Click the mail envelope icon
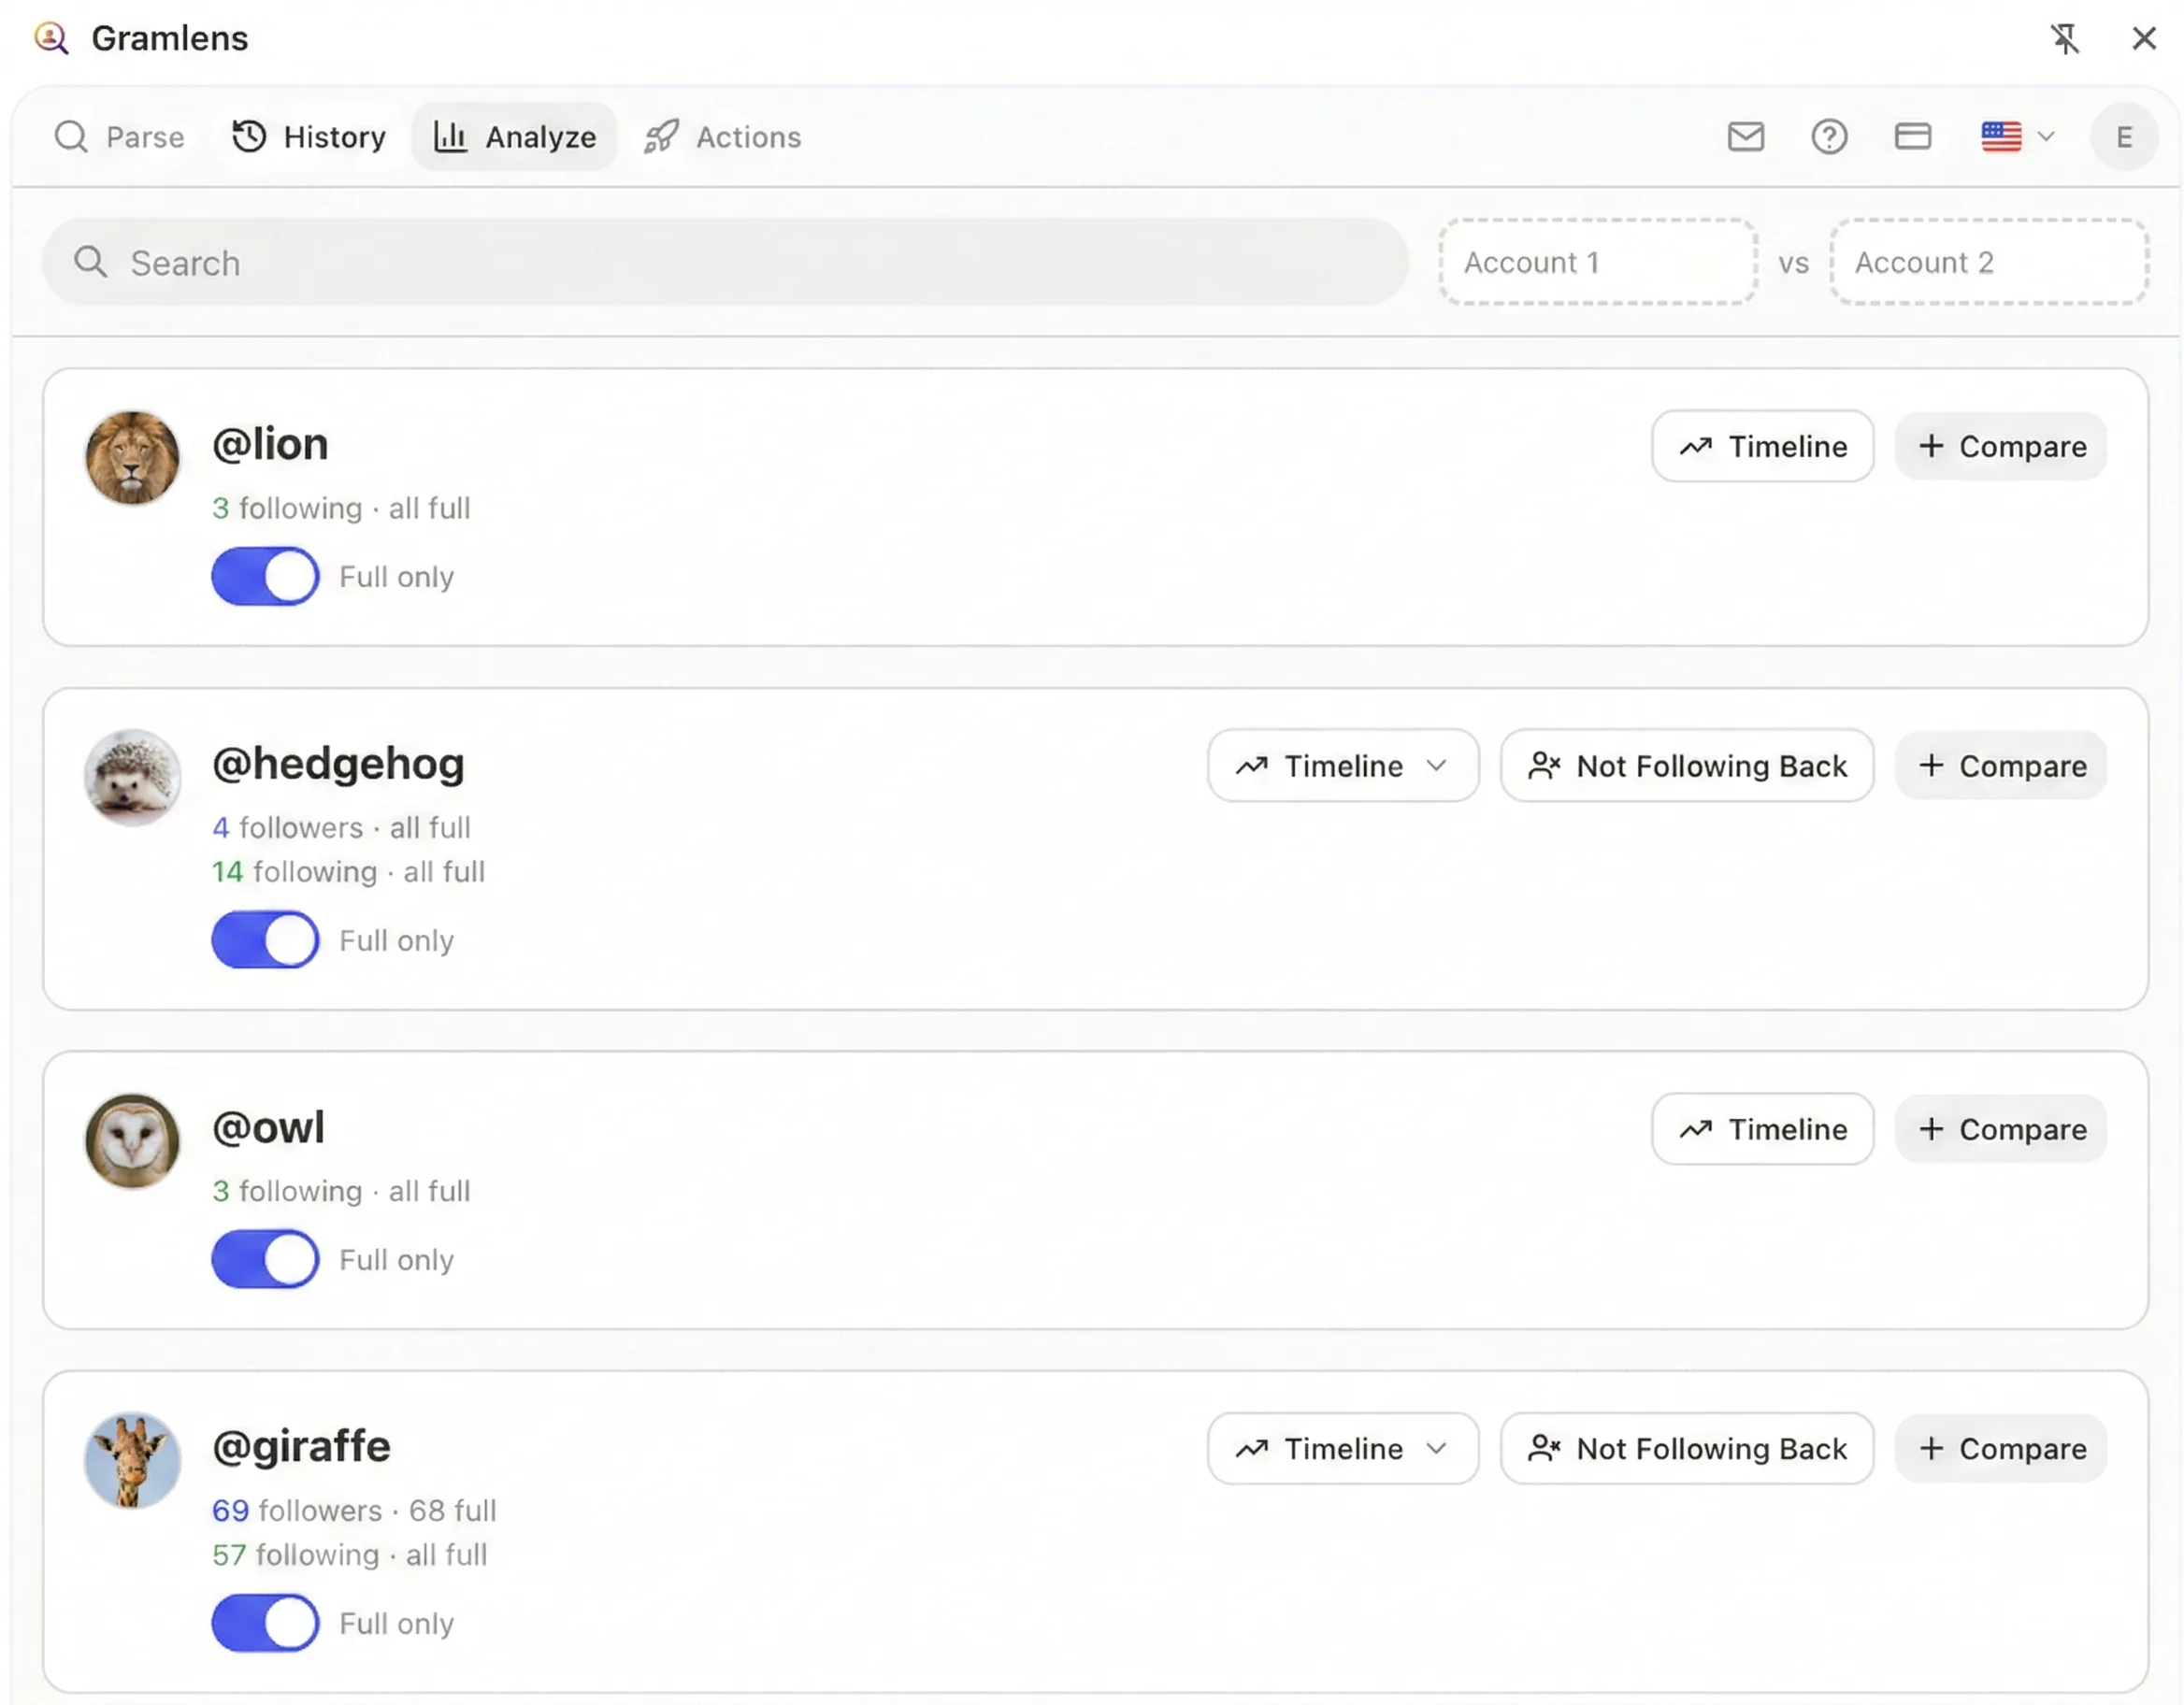The image size is (2184, 1705). (x=1745, y=137)
